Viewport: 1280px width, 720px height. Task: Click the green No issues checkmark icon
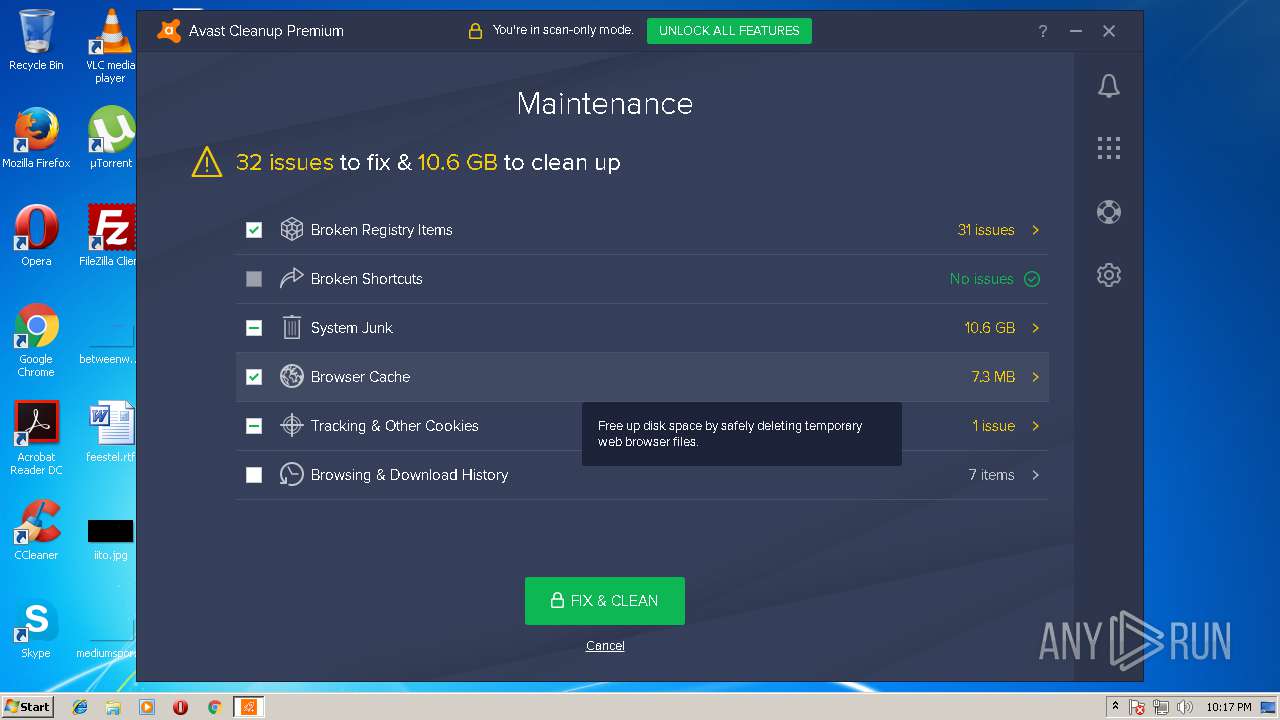1032,279
